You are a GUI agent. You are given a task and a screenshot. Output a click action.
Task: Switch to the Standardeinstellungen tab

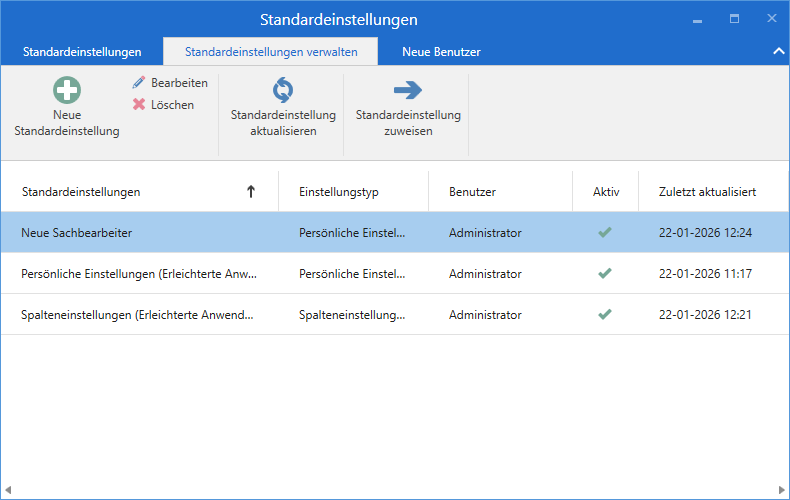(82, 52)
